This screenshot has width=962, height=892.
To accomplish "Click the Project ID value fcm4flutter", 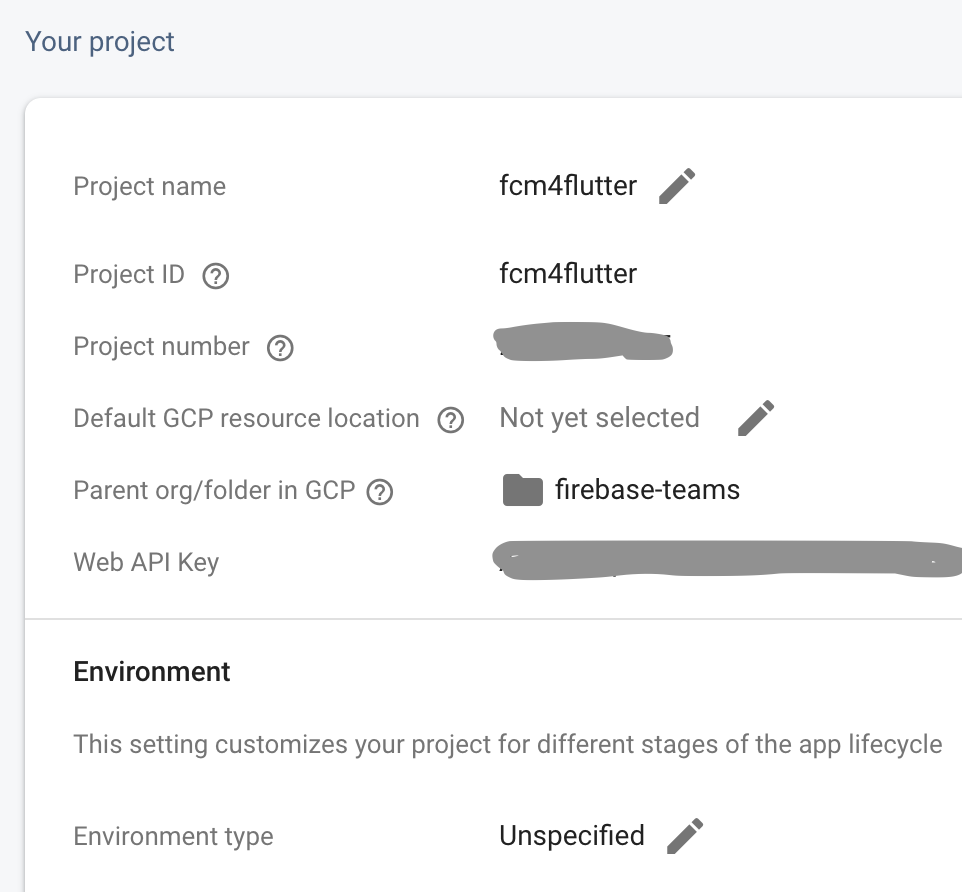I will point(568,273).
